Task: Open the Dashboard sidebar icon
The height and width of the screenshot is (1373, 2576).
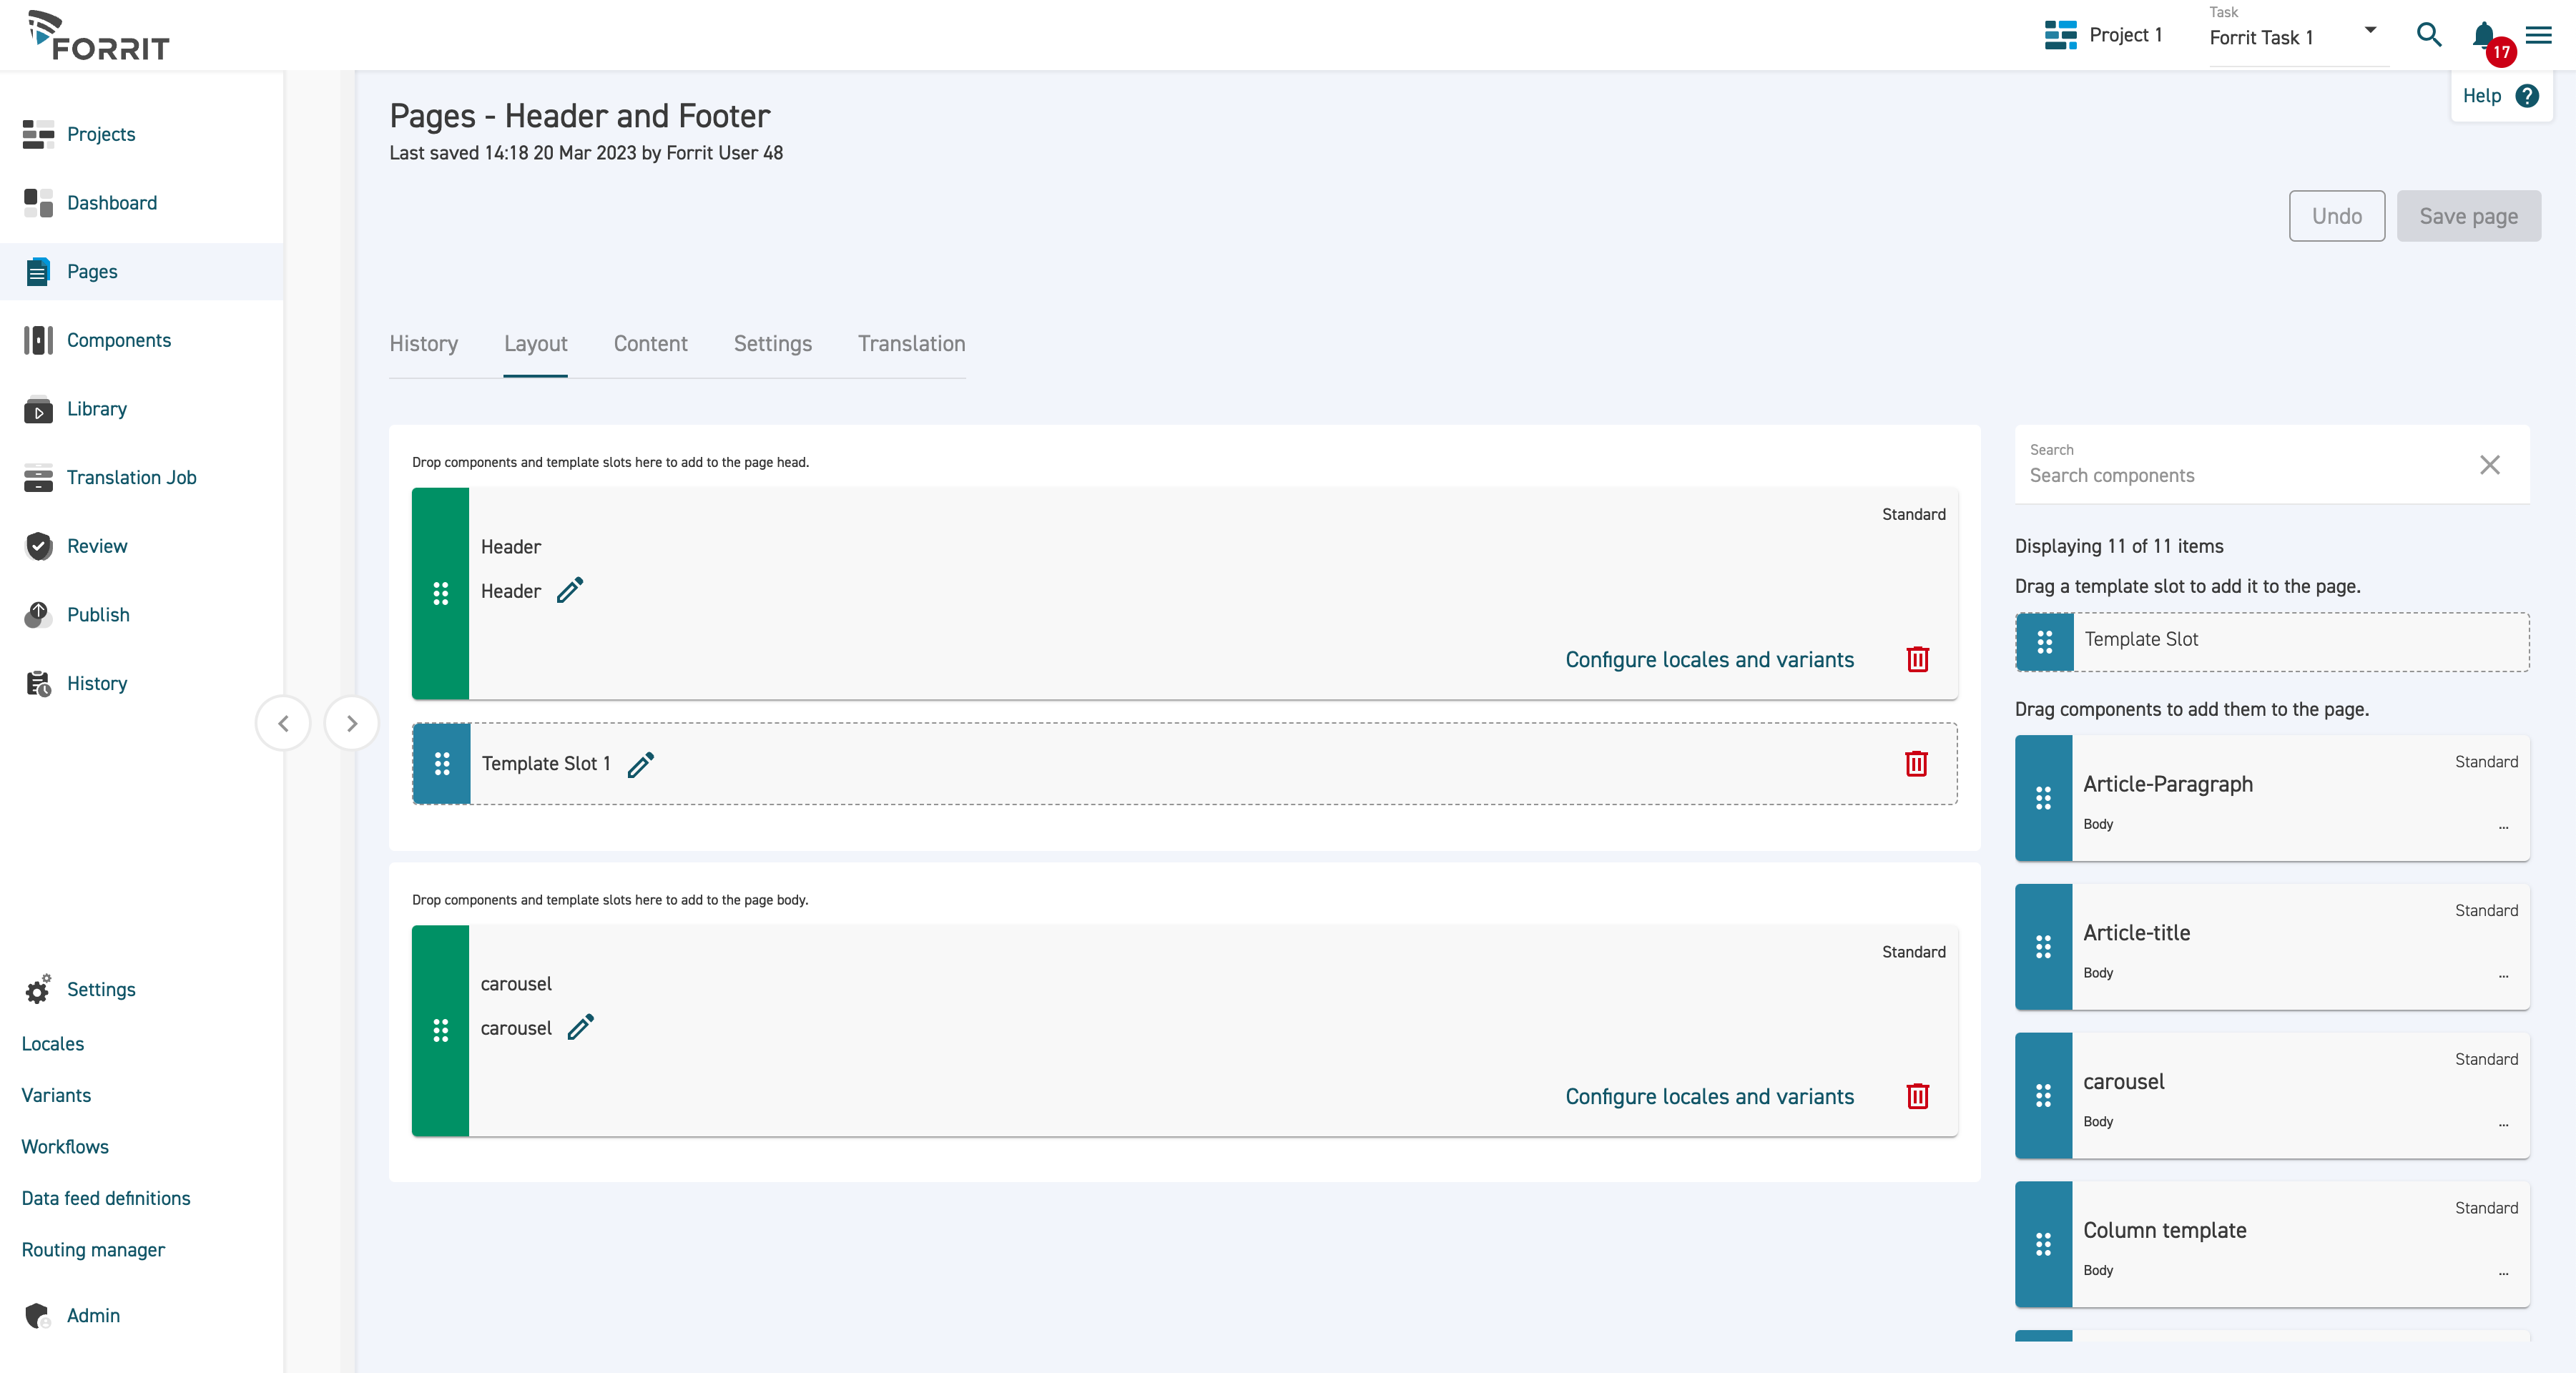Action: pyautogui.click(x=38, y=203)
